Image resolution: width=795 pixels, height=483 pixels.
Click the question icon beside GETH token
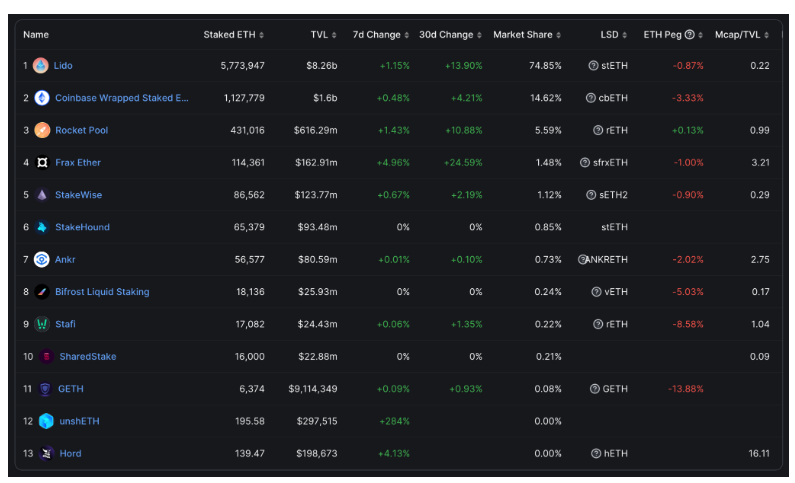coord(595,389)
